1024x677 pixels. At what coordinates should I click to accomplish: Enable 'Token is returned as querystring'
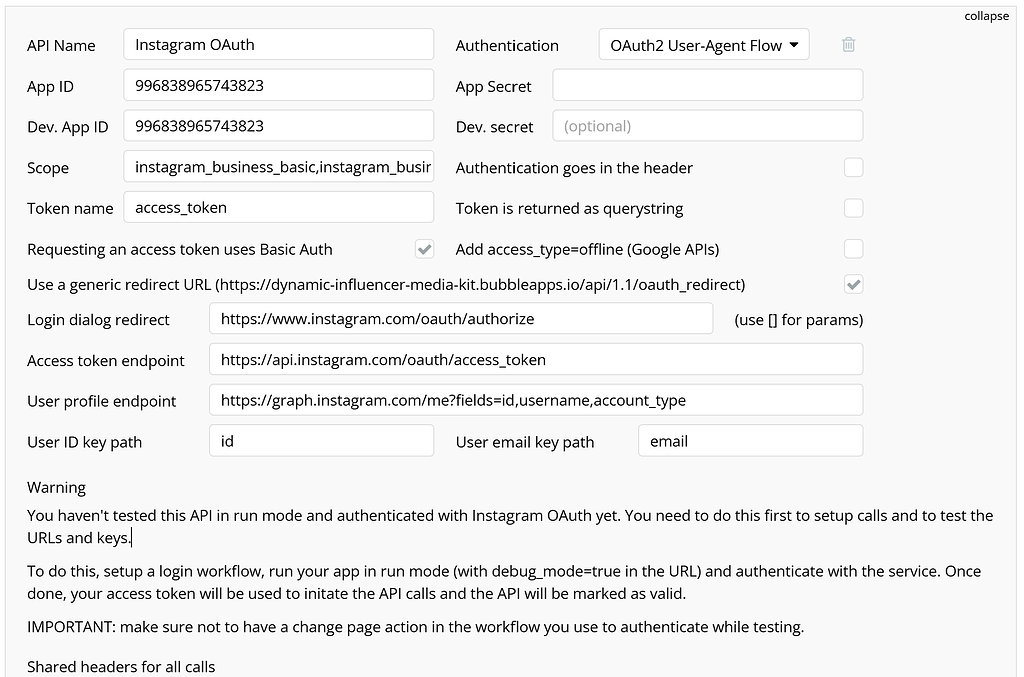click(x=853, y=208)
